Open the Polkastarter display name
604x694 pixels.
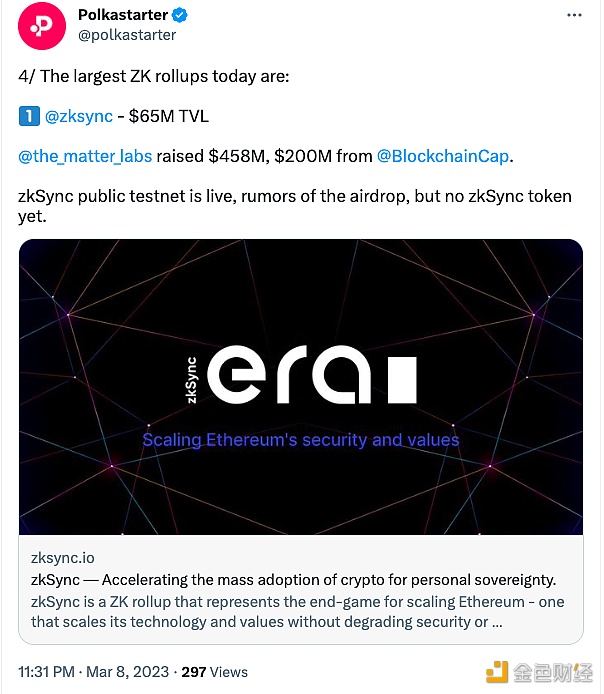(x=124, y=16)
